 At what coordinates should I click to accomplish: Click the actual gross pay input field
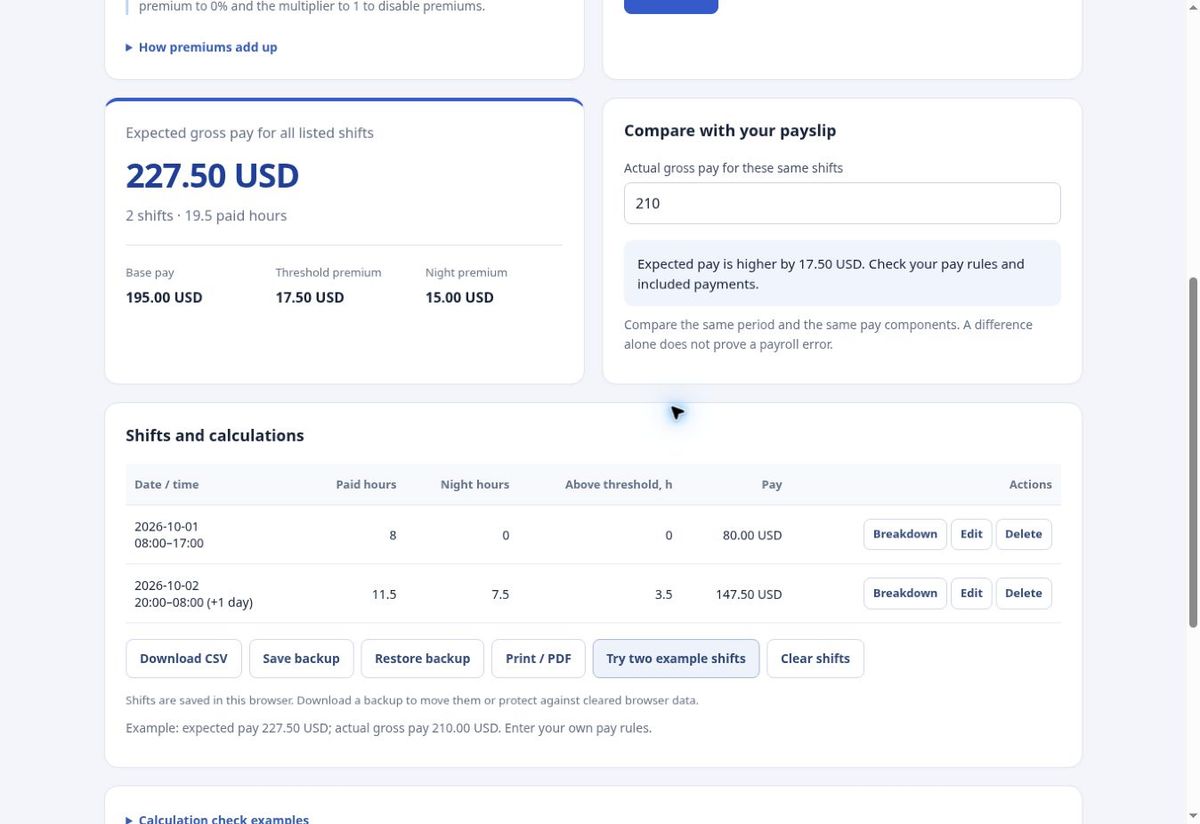[842, 203]
